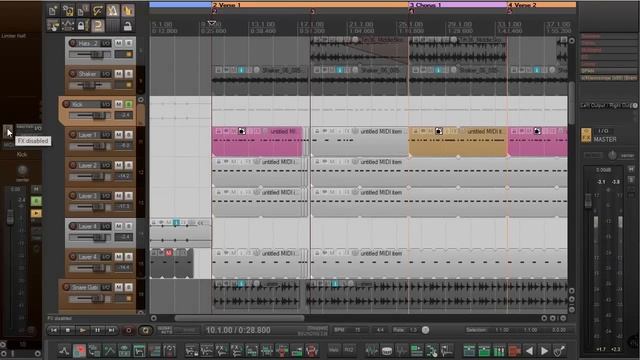This screenshot has height=360, width=640.
Task: Click the open padlock toolbar icon
Action: (x=128, y=26)
